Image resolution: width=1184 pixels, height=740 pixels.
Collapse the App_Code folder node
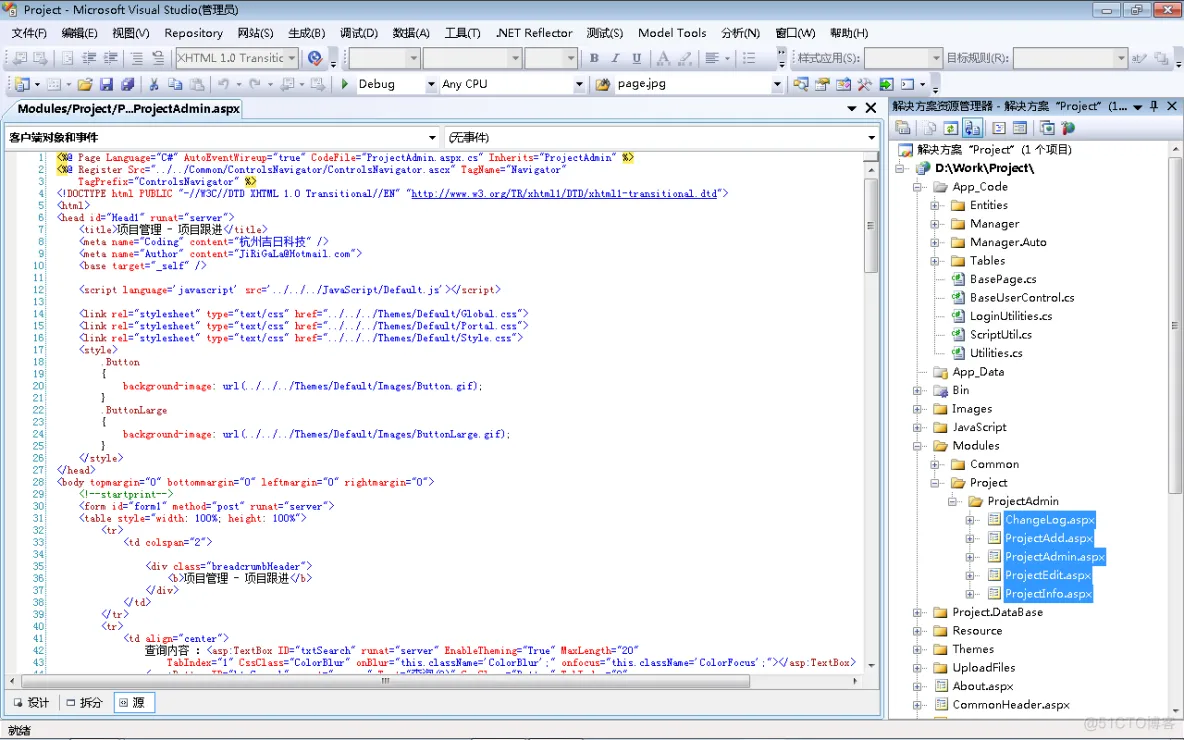(x=917, y=187)
